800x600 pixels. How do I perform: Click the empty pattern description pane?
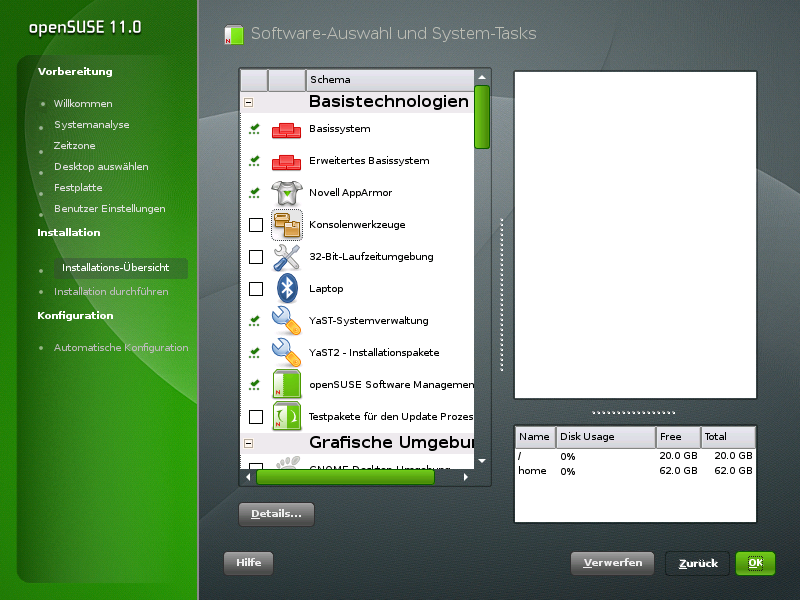(635, 235)
